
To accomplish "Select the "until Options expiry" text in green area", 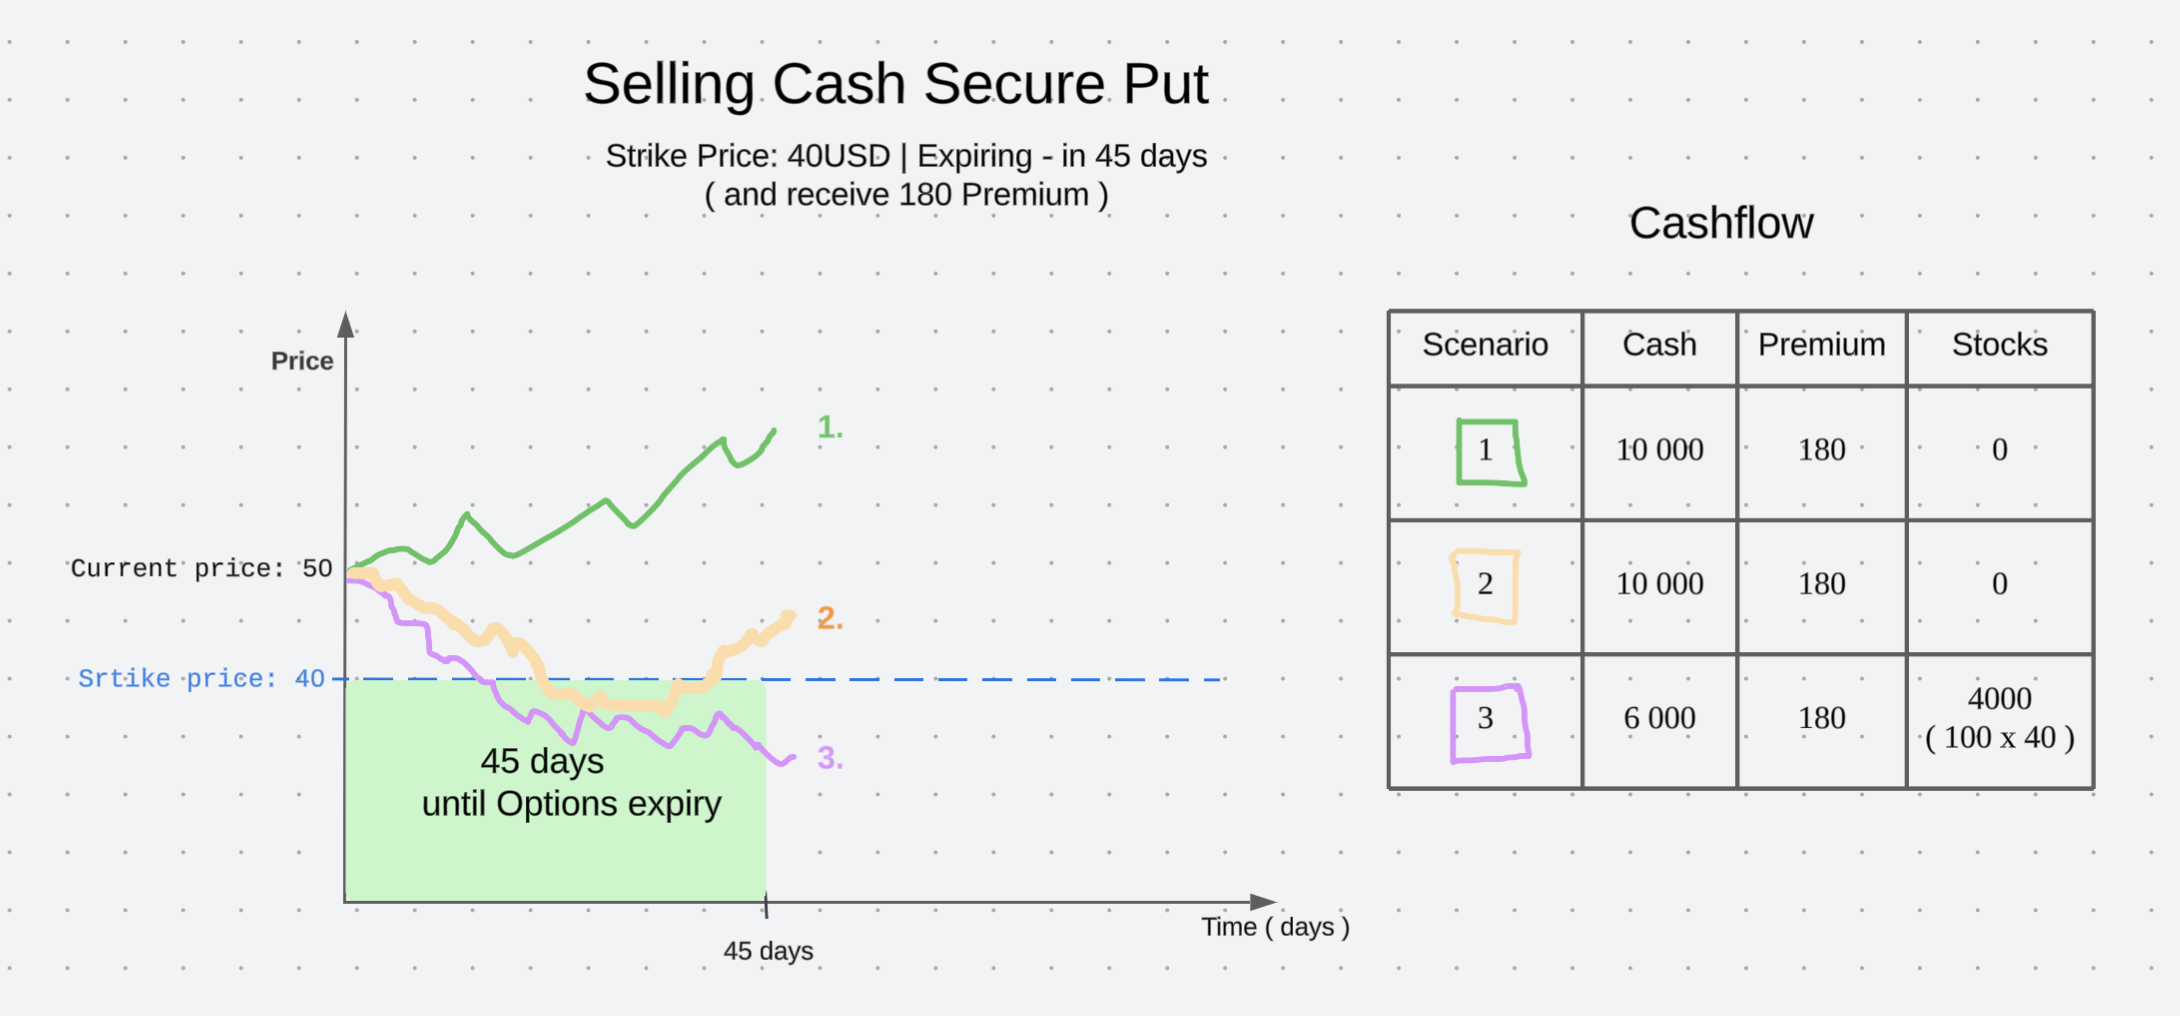I will click(571, 804).
